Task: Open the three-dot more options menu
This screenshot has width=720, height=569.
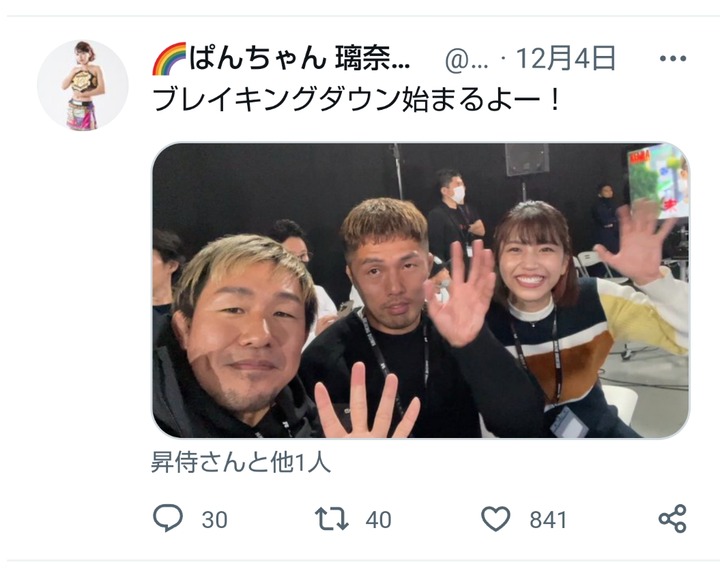Action: coord(673,58)
